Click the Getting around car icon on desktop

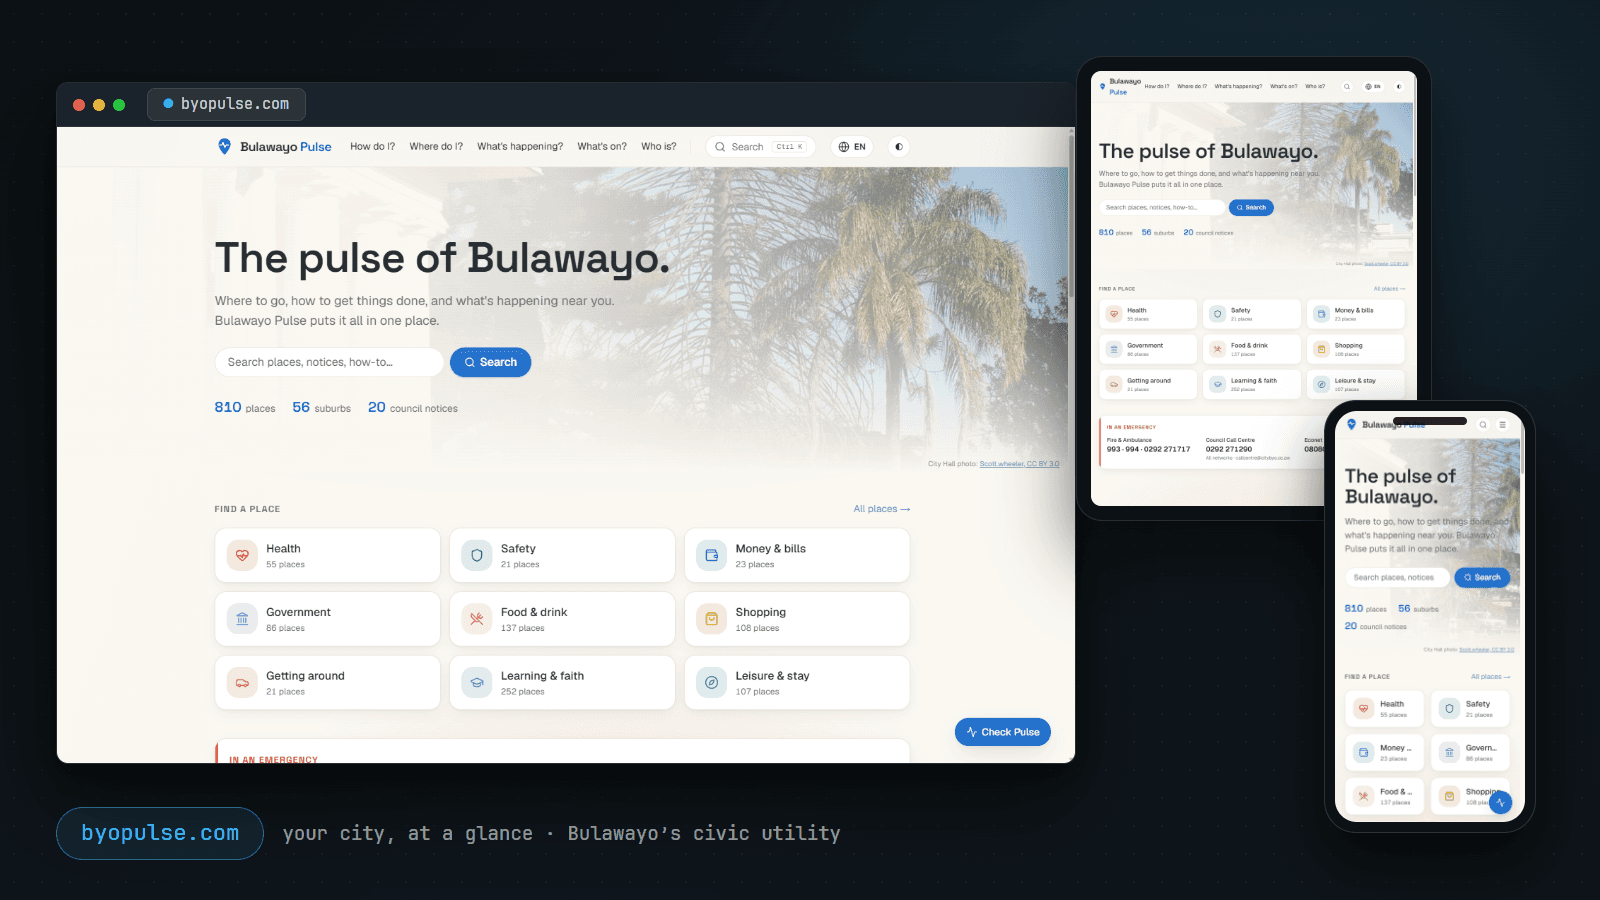[242, 683]
